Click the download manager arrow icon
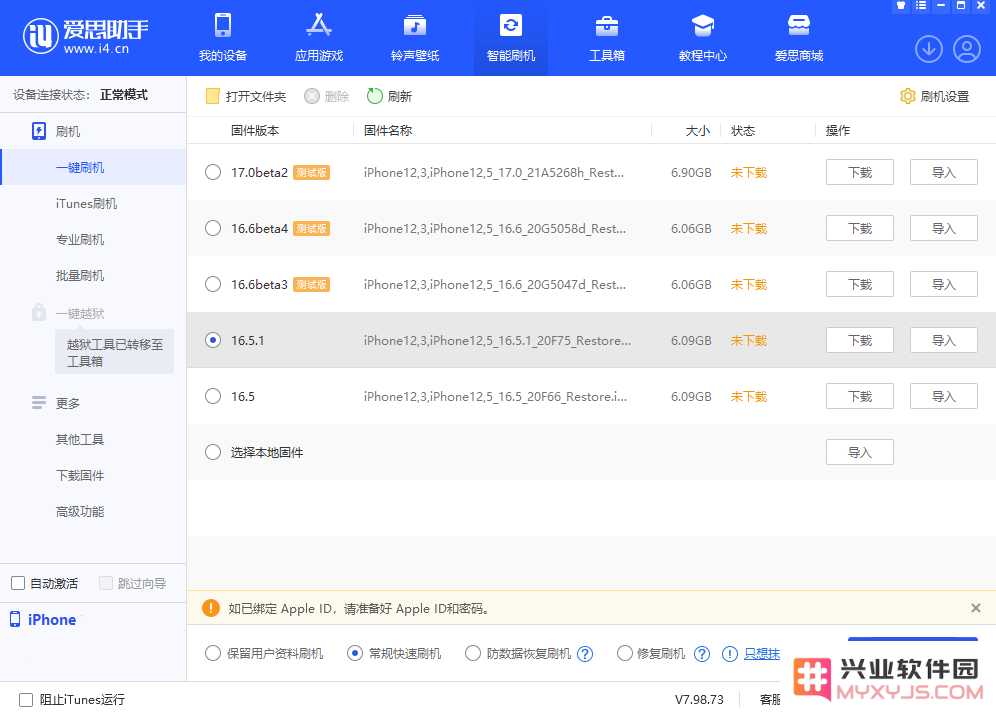 [929, 49]
